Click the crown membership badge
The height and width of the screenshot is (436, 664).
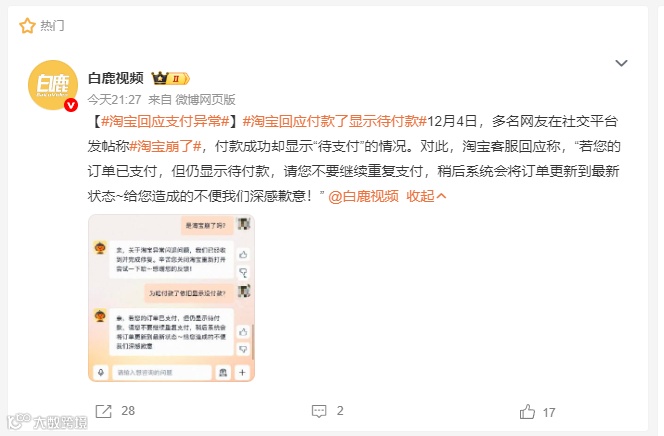click(x=171, y=78)
